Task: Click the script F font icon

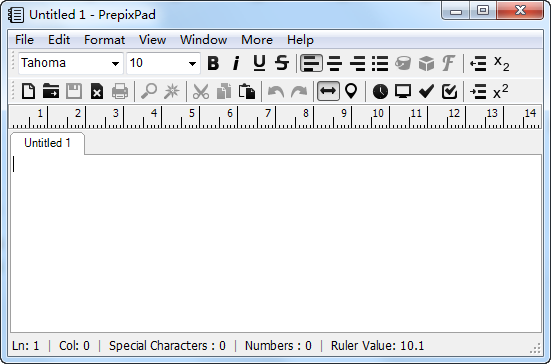Action: [448, 63]
